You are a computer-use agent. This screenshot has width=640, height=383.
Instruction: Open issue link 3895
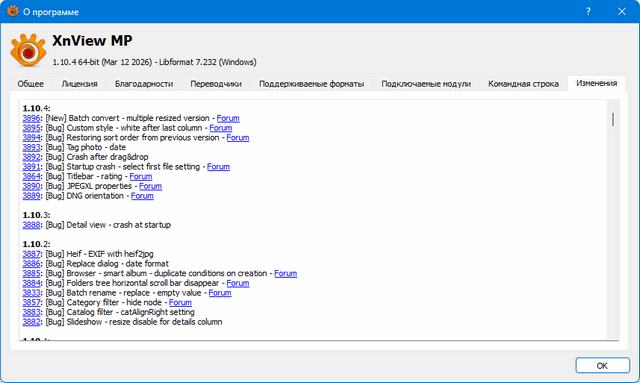[31, 128]
